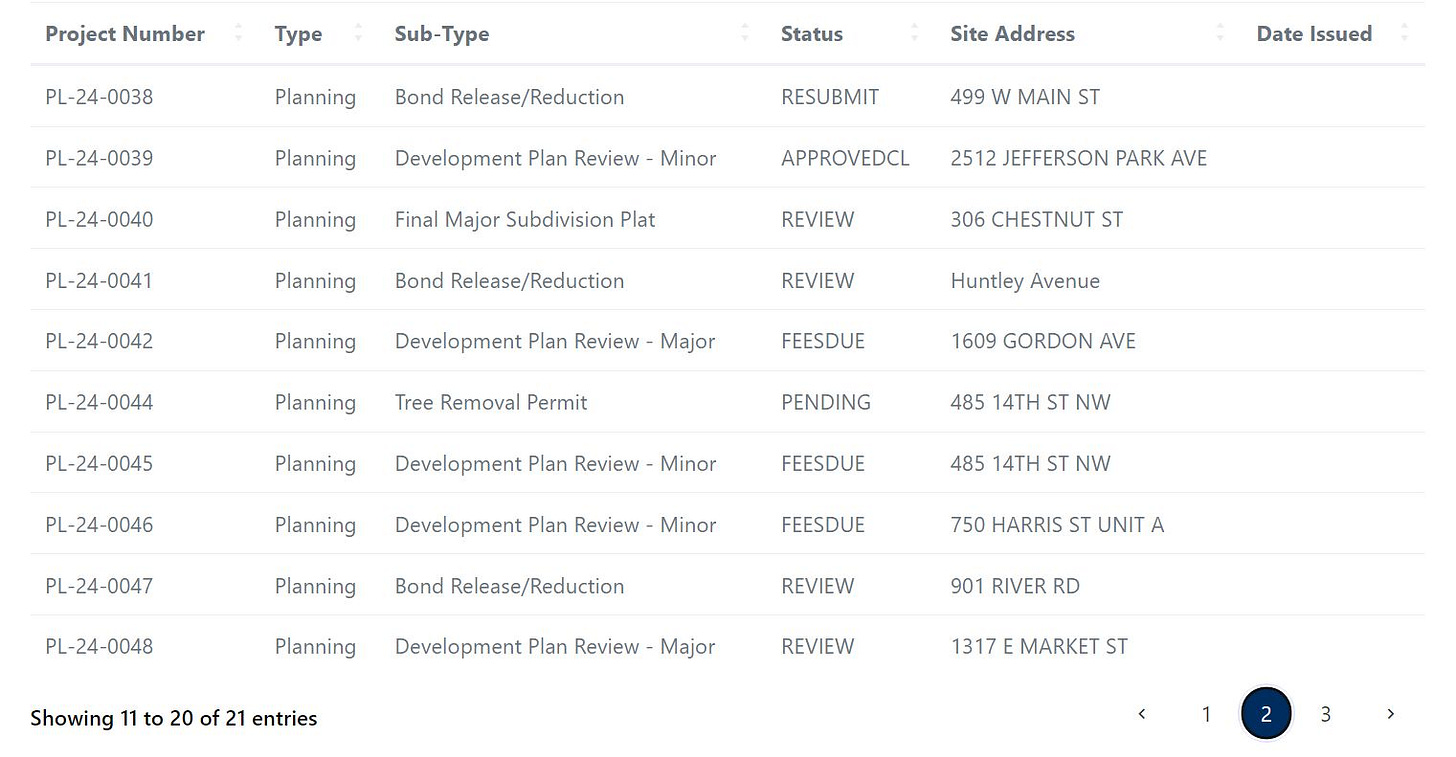Go to page 3
Image resolution: width=1456 pixels, height=757 pixels.
[1326, 714]
